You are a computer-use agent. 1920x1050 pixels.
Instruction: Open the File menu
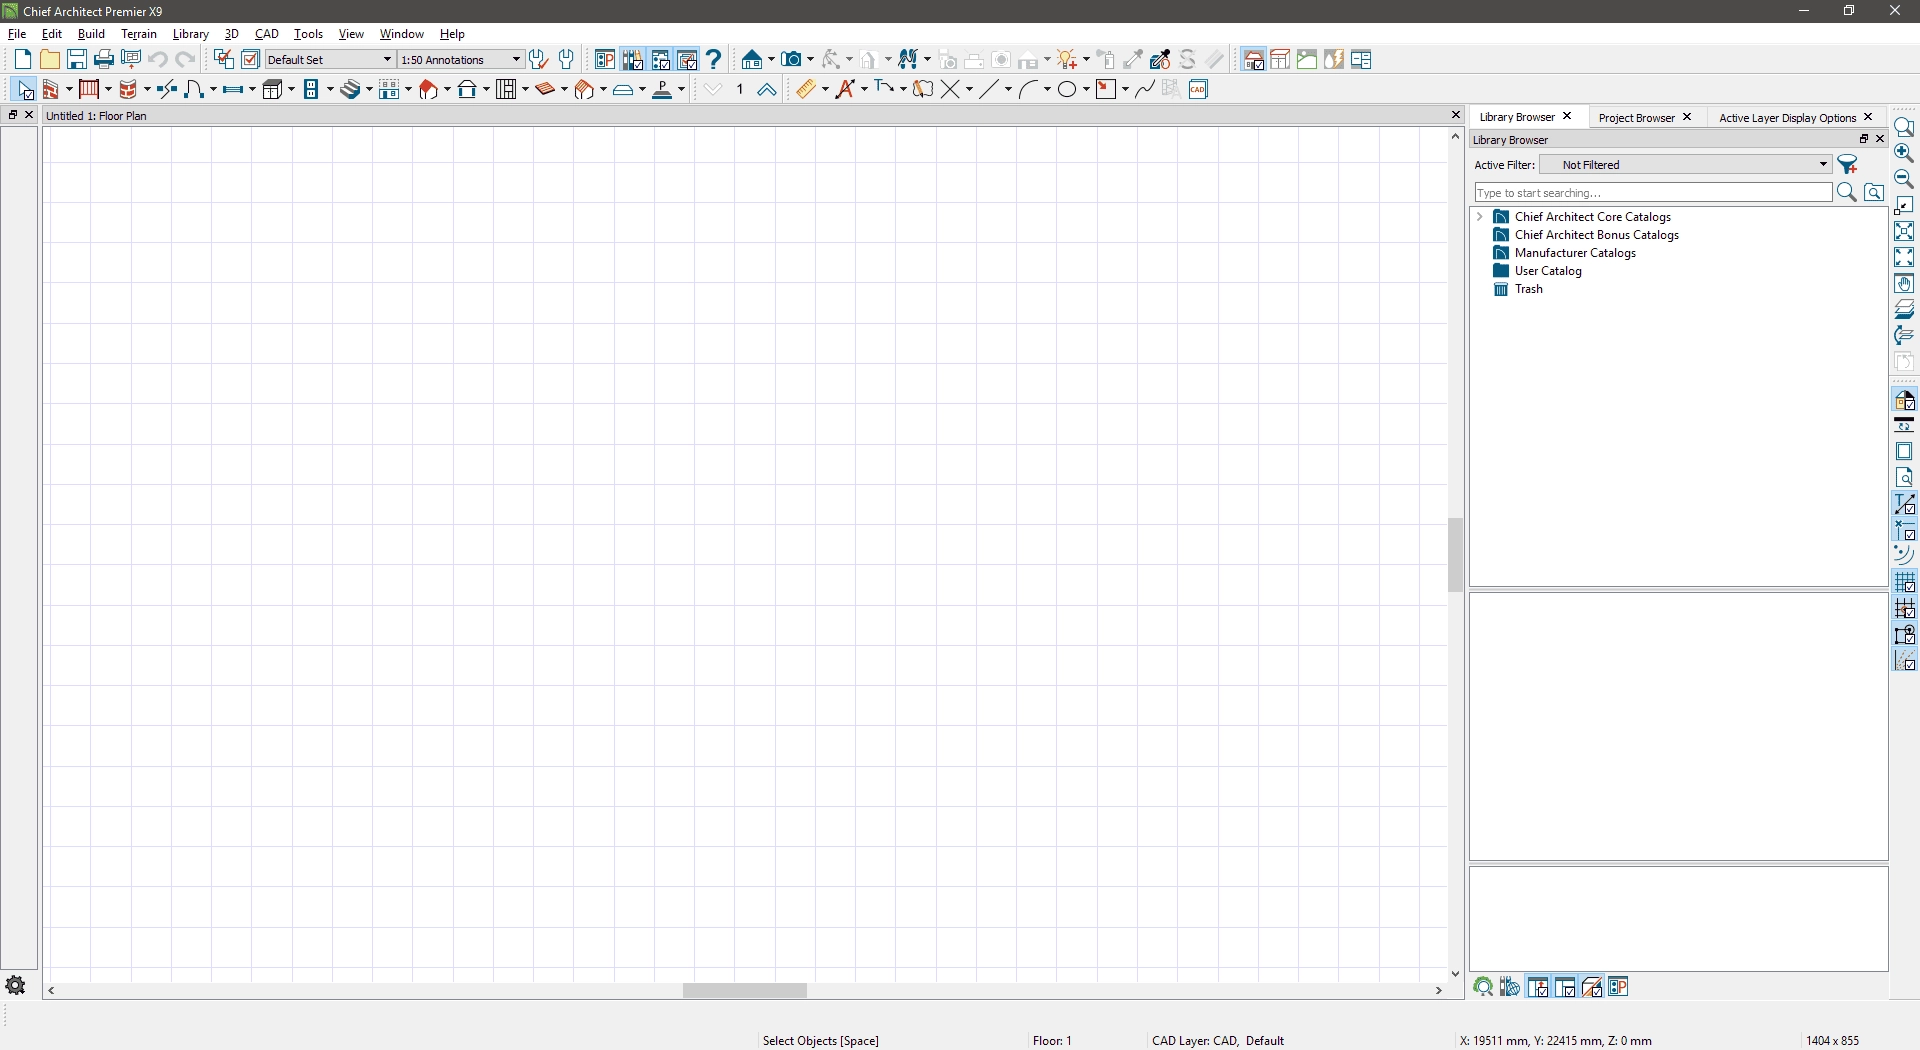17,34
